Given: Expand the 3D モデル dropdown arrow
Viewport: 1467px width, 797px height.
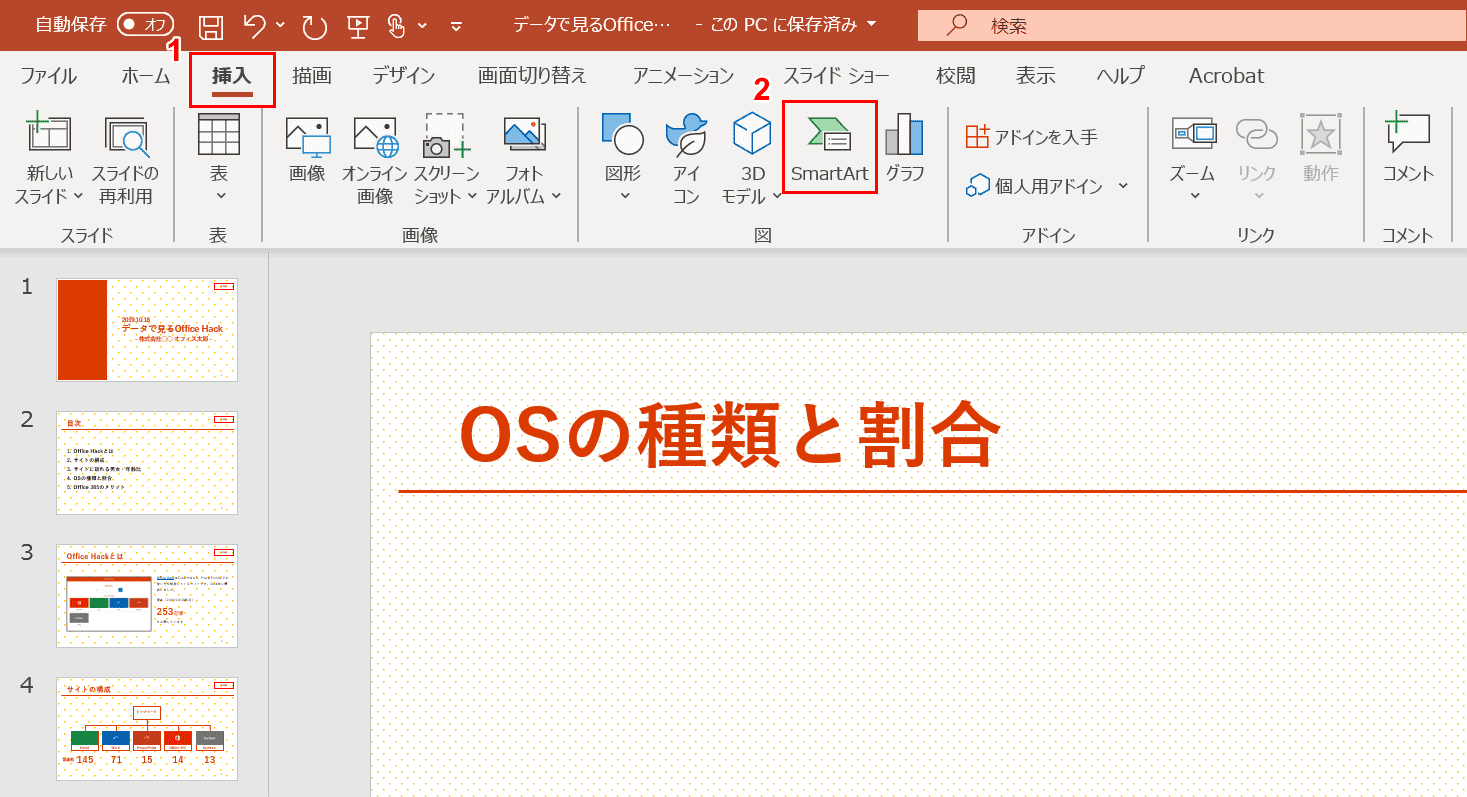Looking at the screenshot, I should 777,196.
